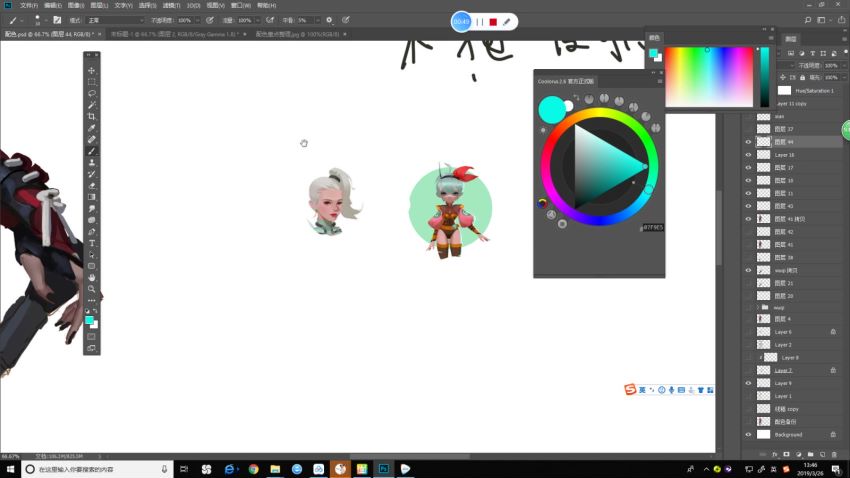850x478 pixels.
Task: Select the Lasso tool
Action: click(x=92, y=93)
